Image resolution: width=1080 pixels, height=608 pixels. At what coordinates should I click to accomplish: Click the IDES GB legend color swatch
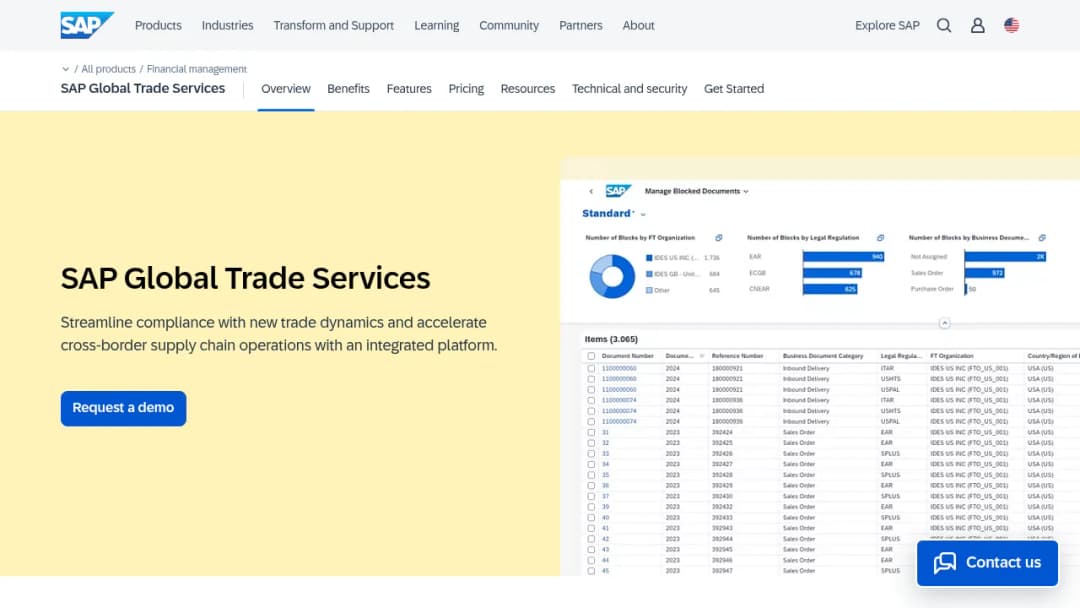click(649, 274)
